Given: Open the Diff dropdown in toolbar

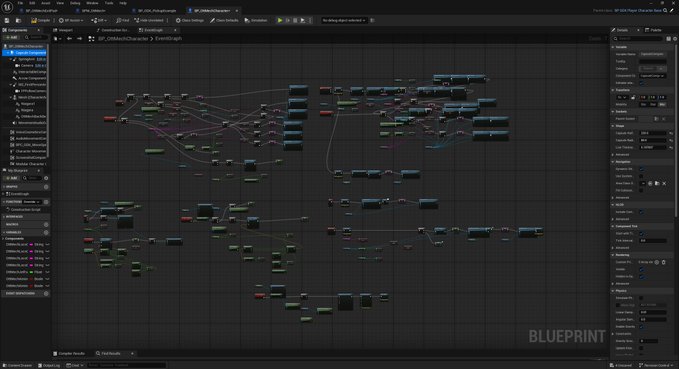Looking at the screenshot, I should (99, 20).
